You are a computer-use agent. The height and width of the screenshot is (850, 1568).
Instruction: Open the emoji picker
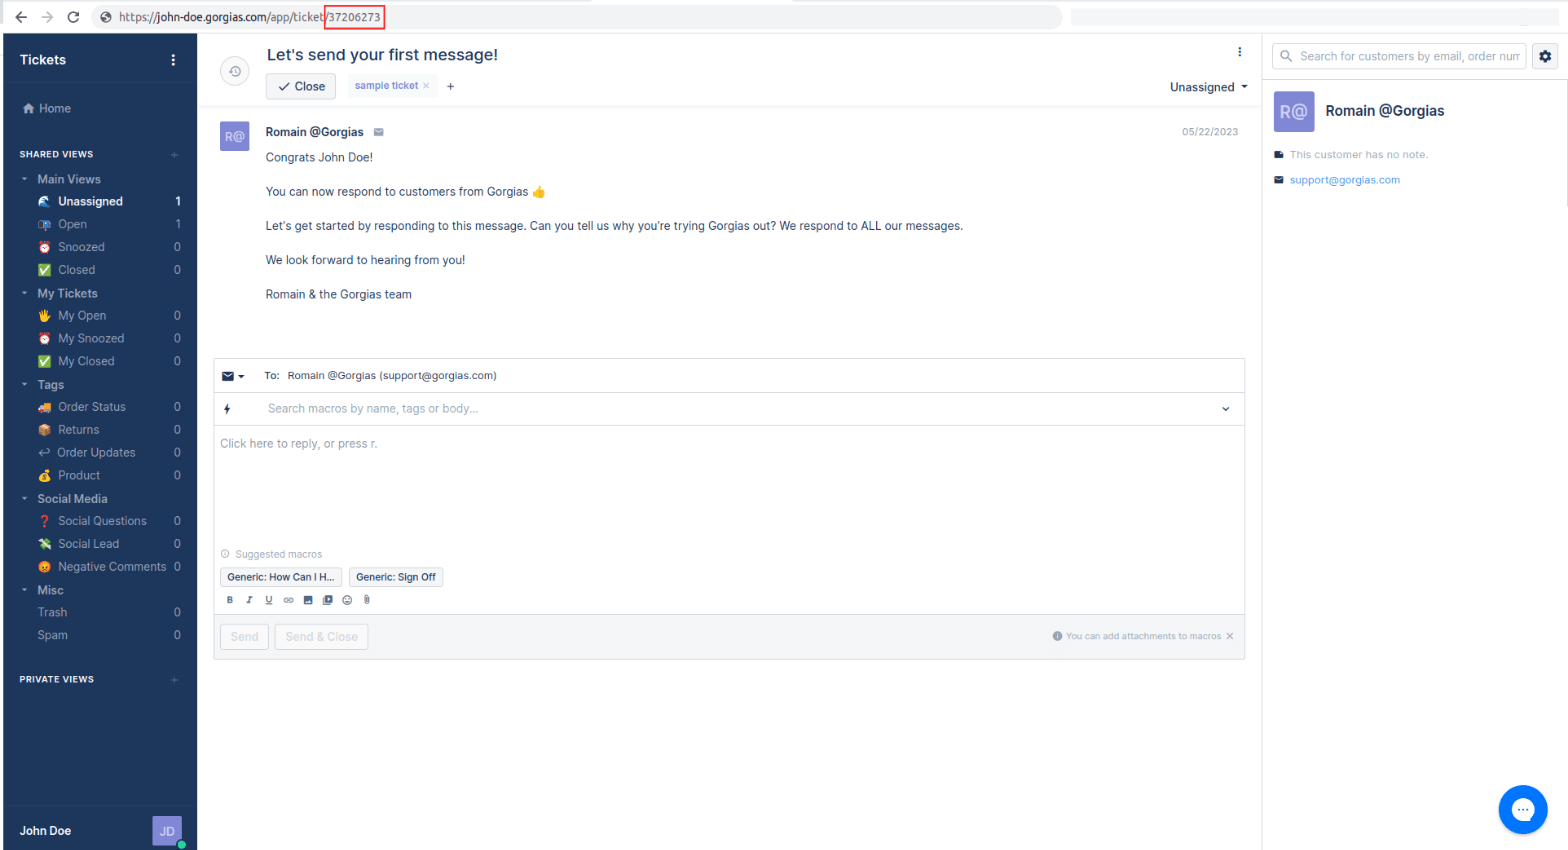pyautogui.click(x=347, y=600)
